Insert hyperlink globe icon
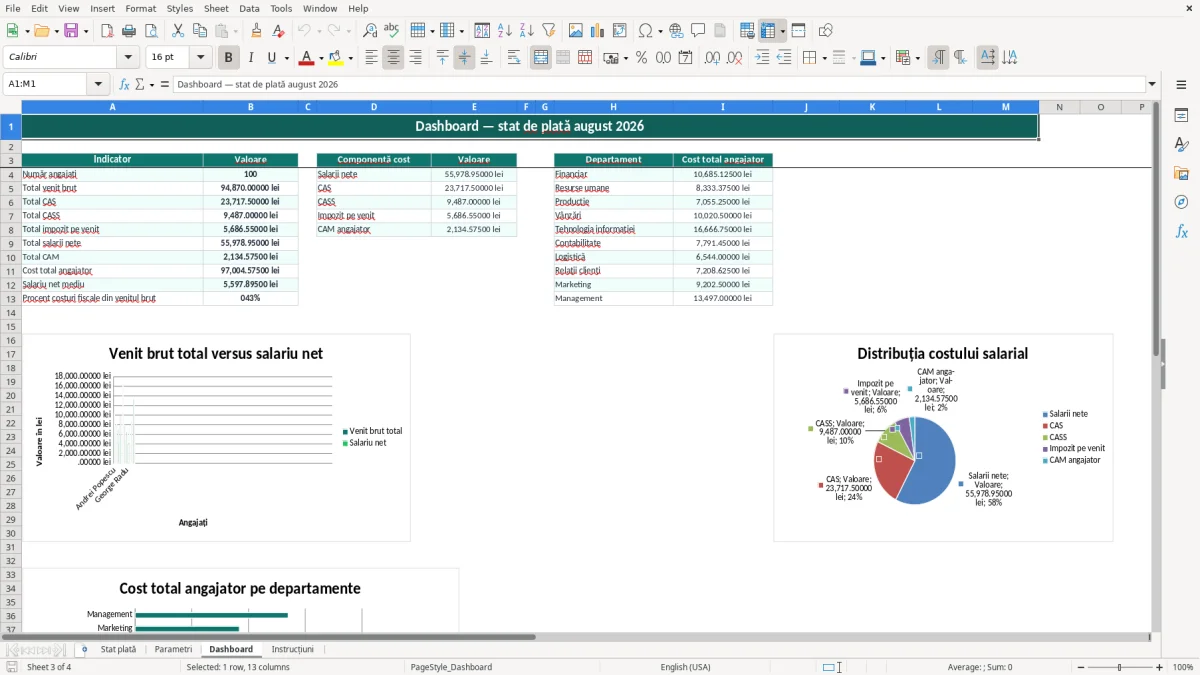Viewport: 1200px width, 675px height. coord(676,31)
